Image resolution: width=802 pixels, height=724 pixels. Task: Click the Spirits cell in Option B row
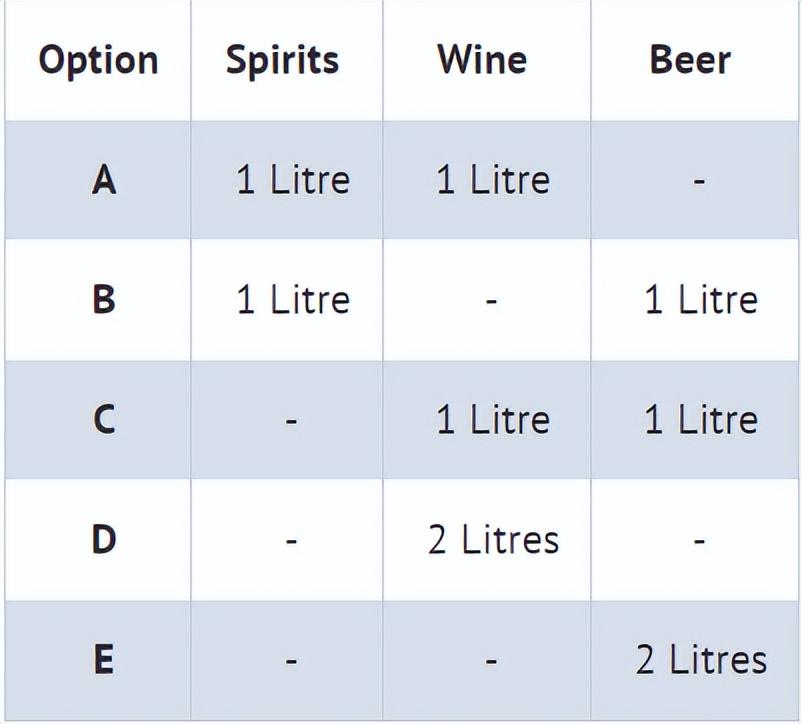pyautogui.click(x=293, y=299)
